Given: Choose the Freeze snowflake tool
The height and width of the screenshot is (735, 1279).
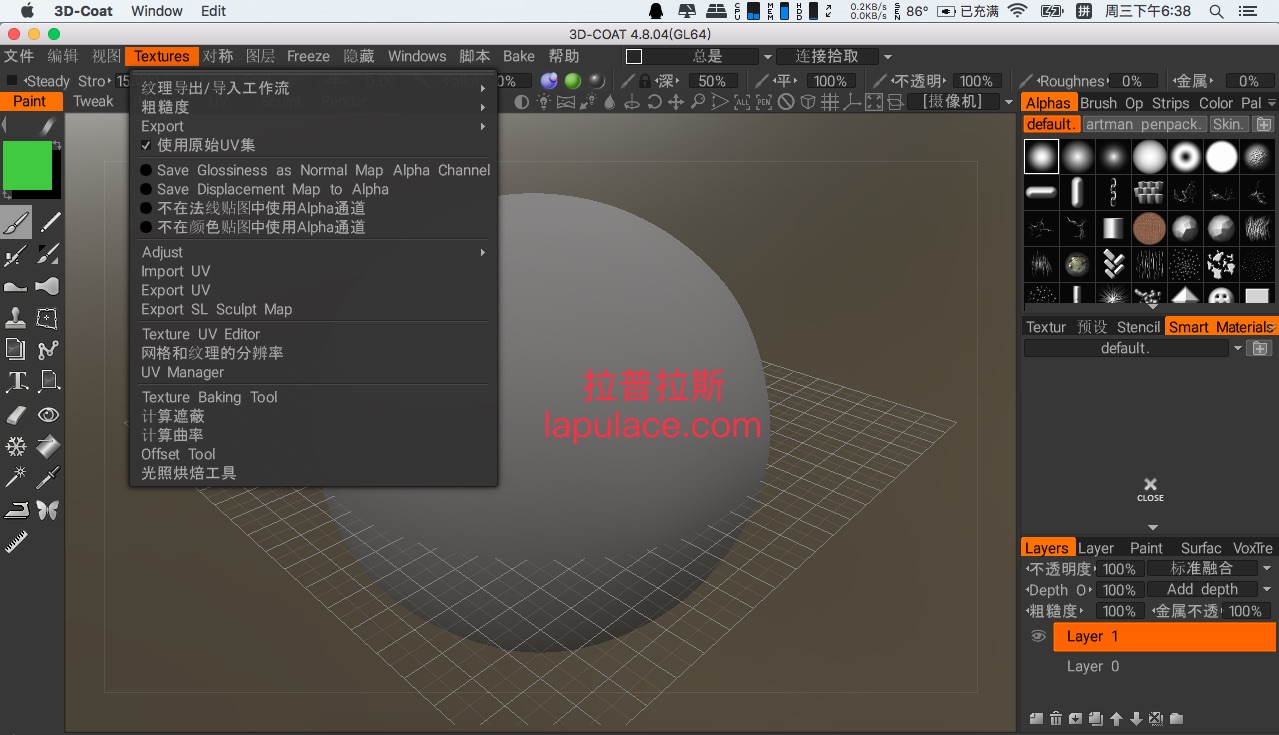Looking at the screenshot, I should [x=16, y=446].
